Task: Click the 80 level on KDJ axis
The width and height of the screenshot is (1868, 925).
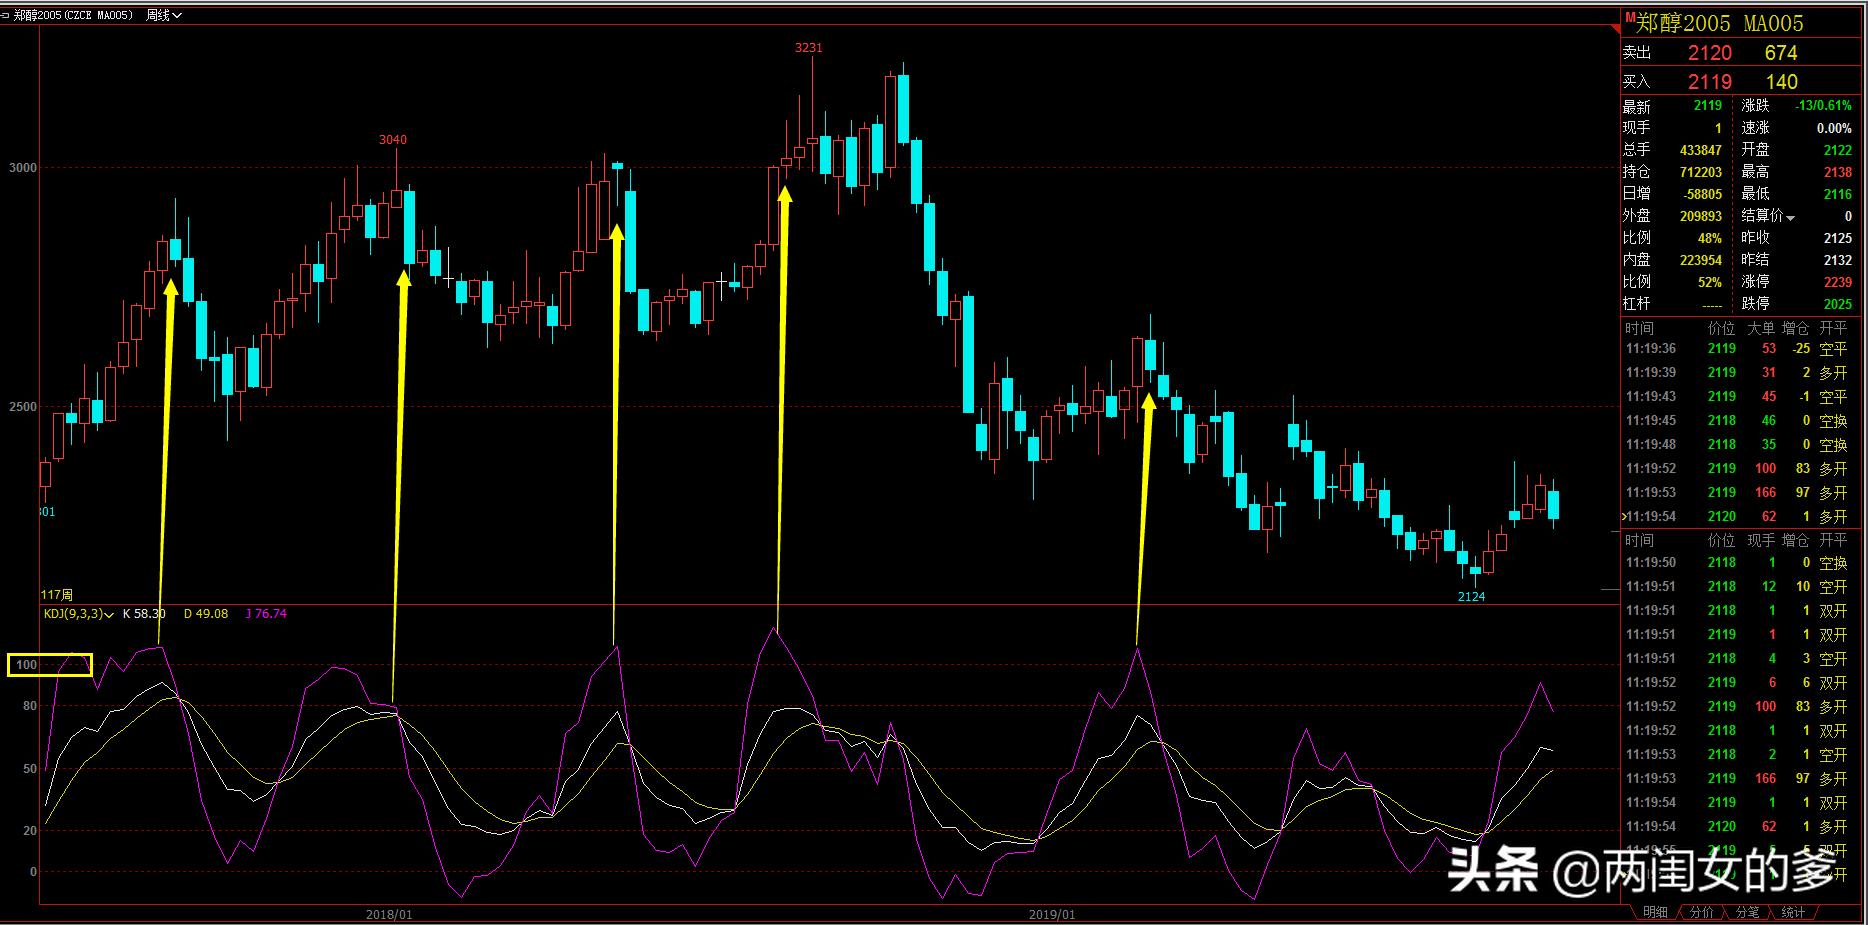Action: pyautogui.click(x=30, y=706)
